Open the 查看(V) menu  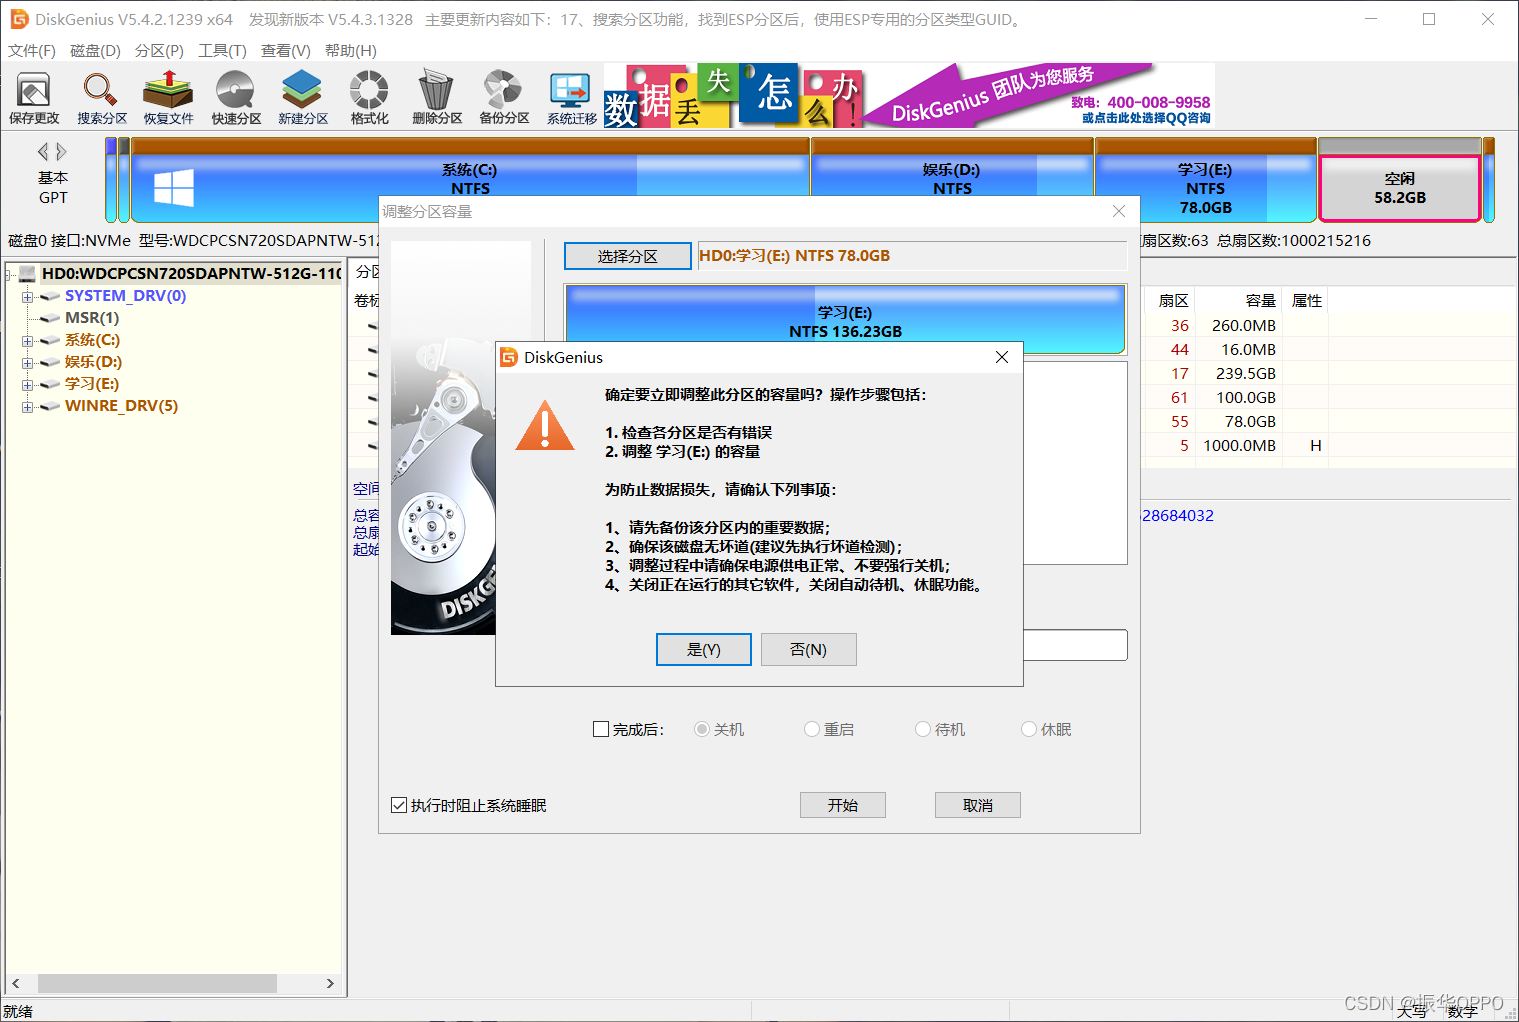tap(285, 50)
